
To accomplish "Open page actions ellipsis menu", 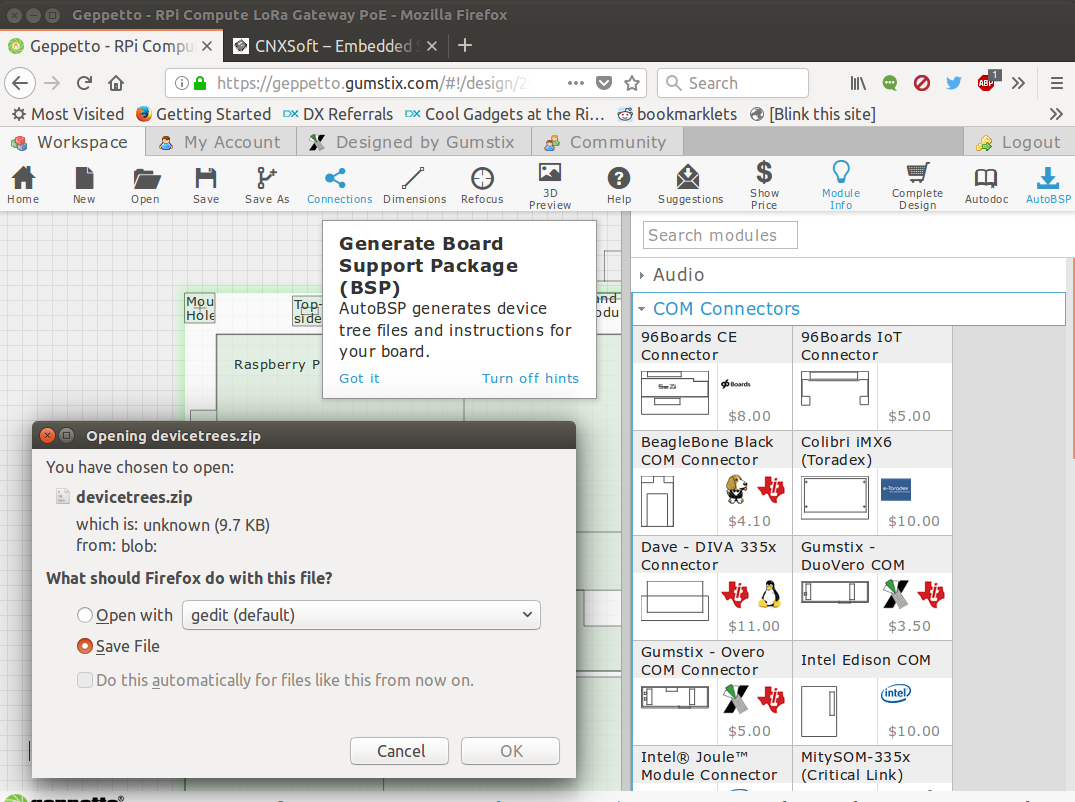I will 576,83.
